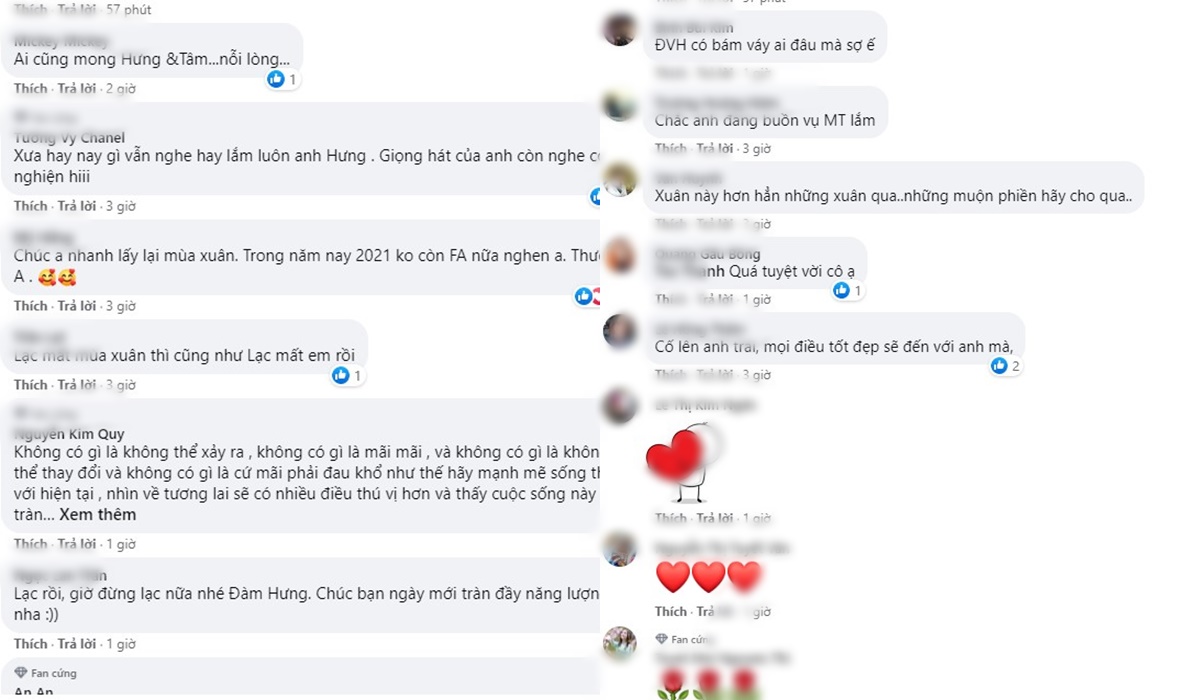Click avatar beside 'Cố lên anh trai' comment
Viewport: 1200px width, 700px height.
coord(620,331)
